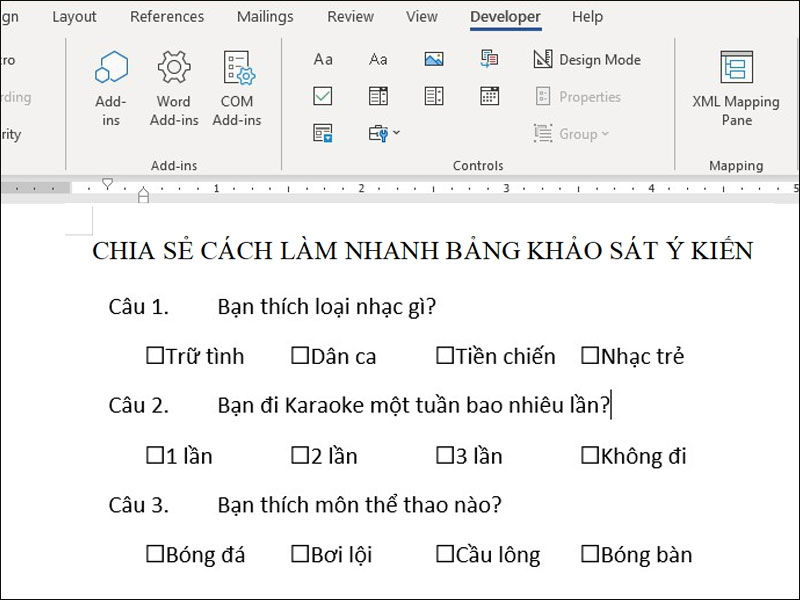Viewport: 800px width, 600px height.
Task: Click the 'Câu 2.' label
Action: coord(138,406)
